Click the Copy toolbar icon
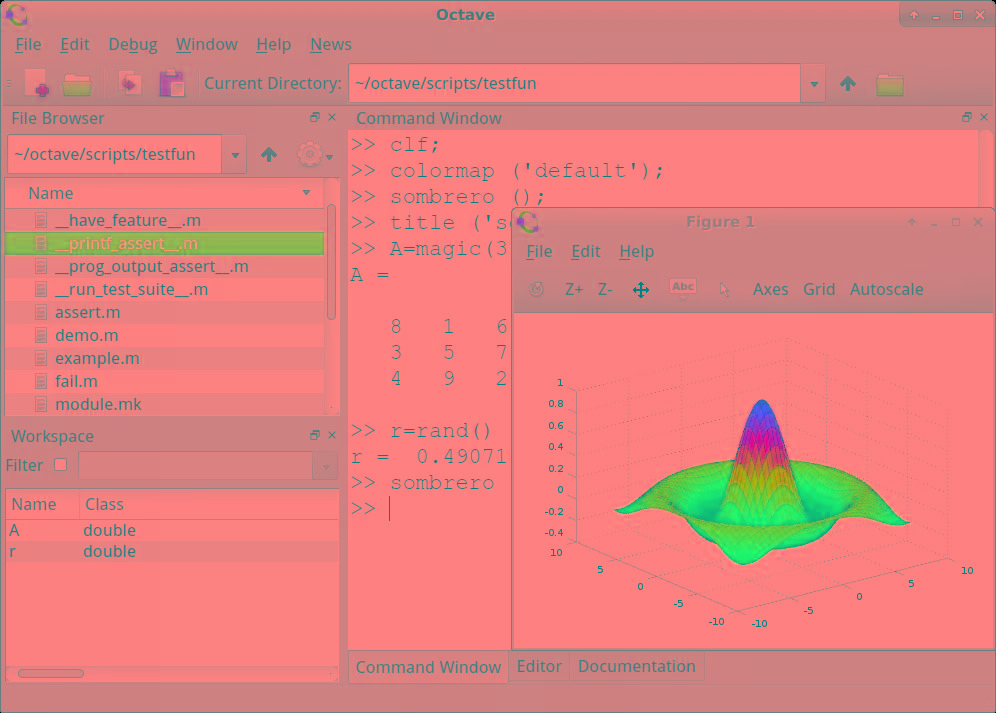996x713 pixels. click(x=130, y=83)
